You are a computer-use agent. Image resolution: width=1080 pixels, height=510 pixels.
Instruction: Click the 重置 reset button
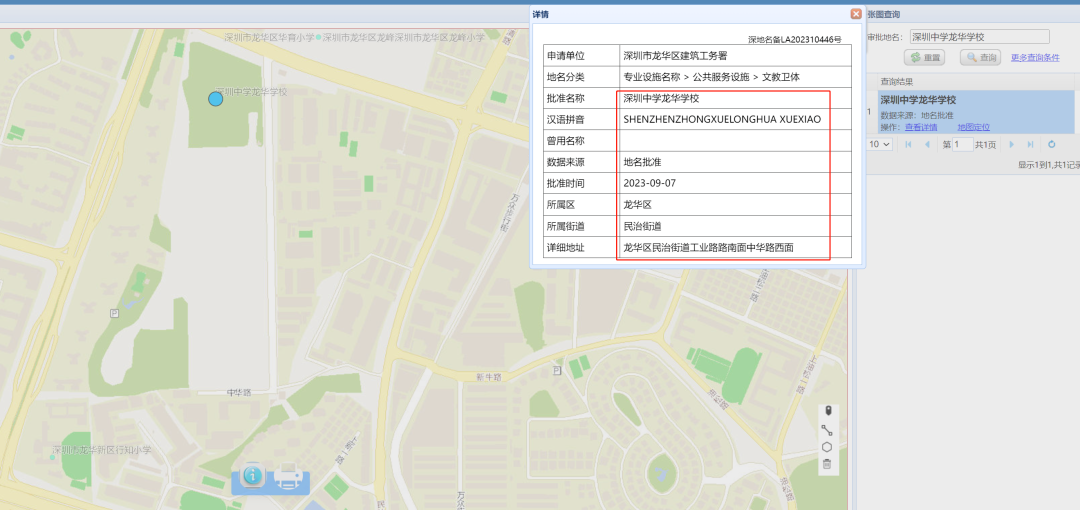point(926,58)
